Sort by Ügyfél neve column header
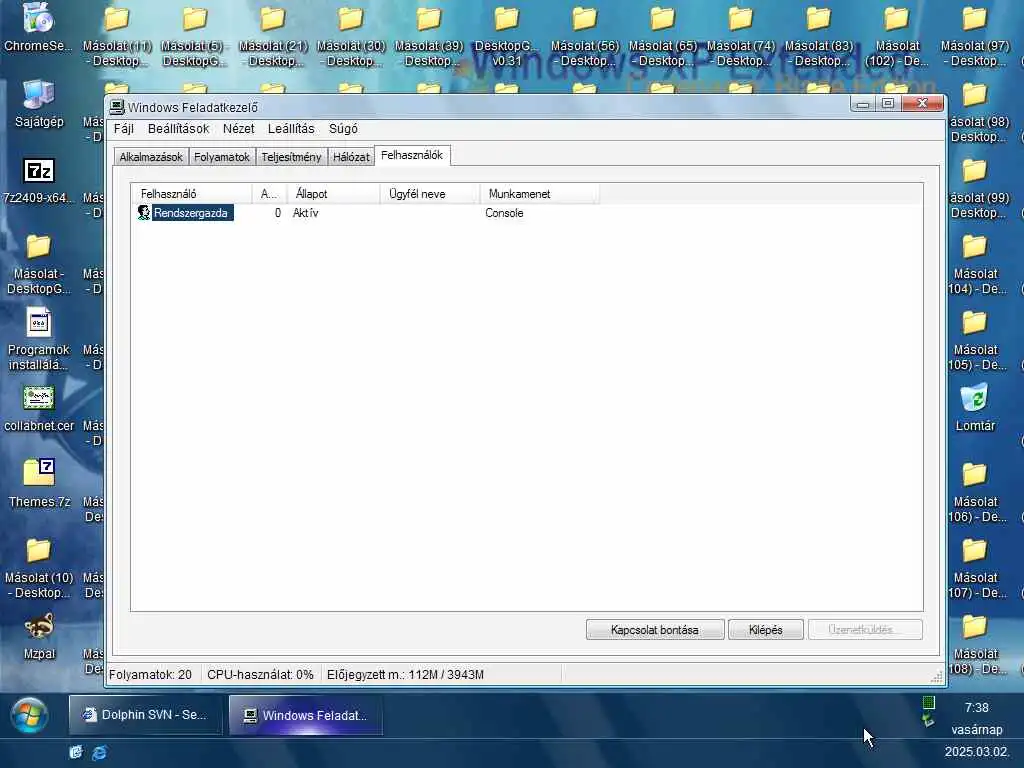 pos(430,194)
